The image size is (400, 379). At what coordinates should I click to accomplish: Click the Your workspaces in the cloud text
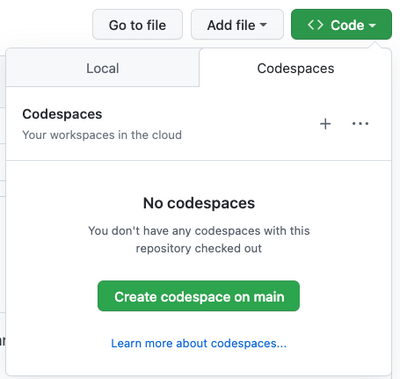point(102,135)
